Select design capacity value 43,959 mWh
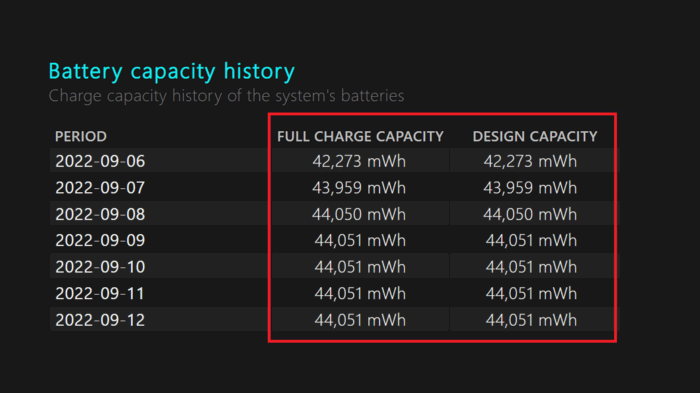 click(x=530, y=188)
